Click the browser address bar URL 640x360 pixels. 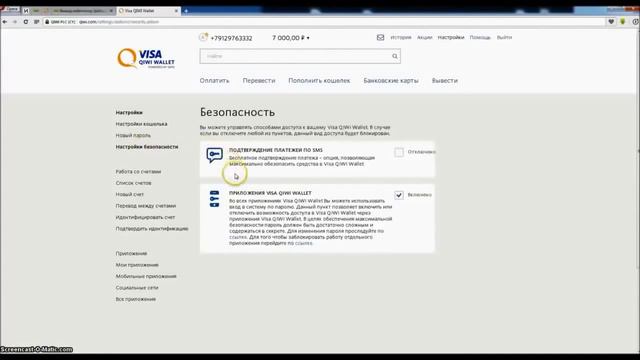coord(118,22)
